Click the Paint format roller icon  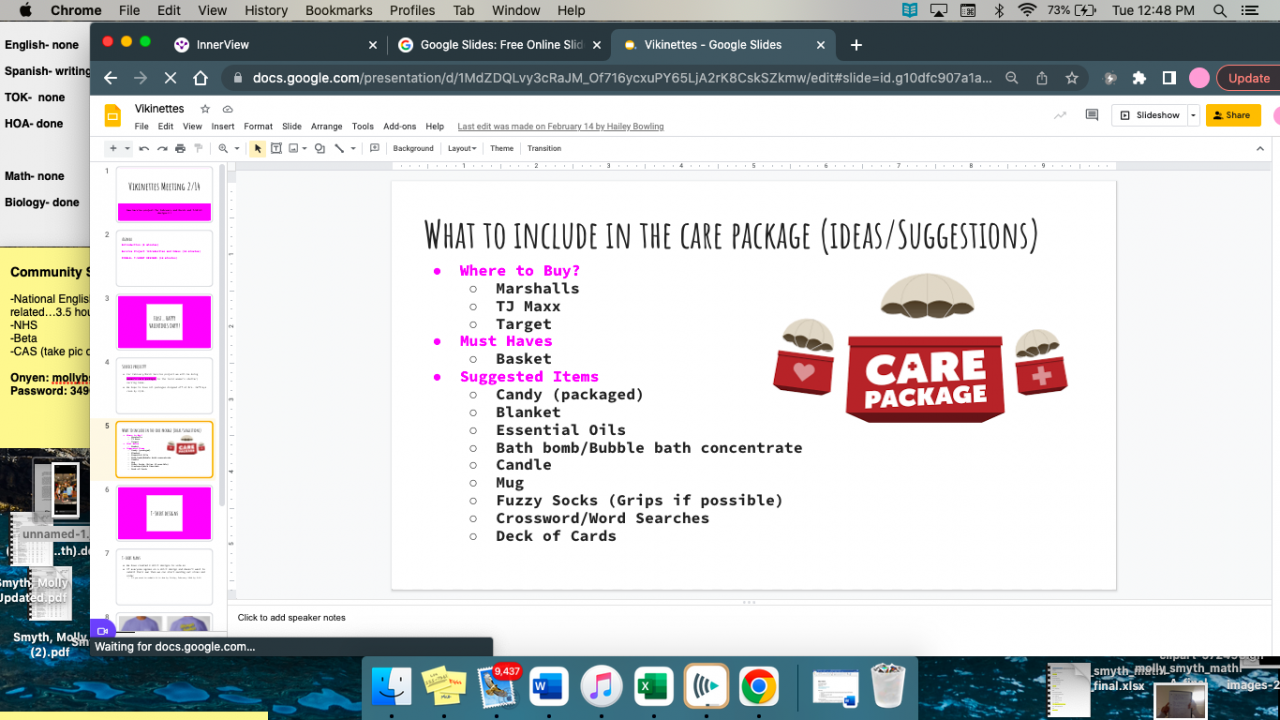point(198,148)
